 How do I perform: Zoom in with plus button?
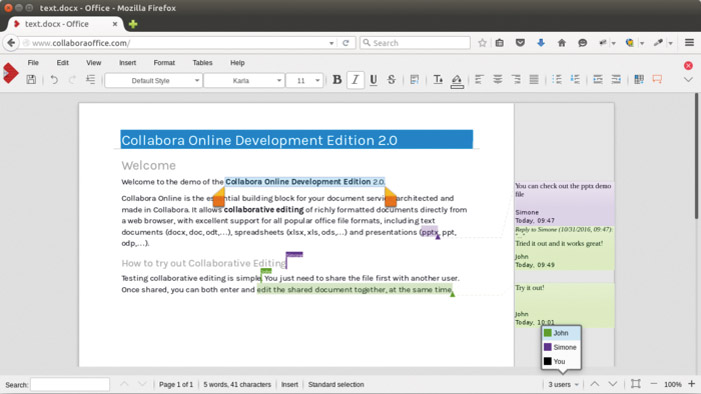[x=691, y=384]
